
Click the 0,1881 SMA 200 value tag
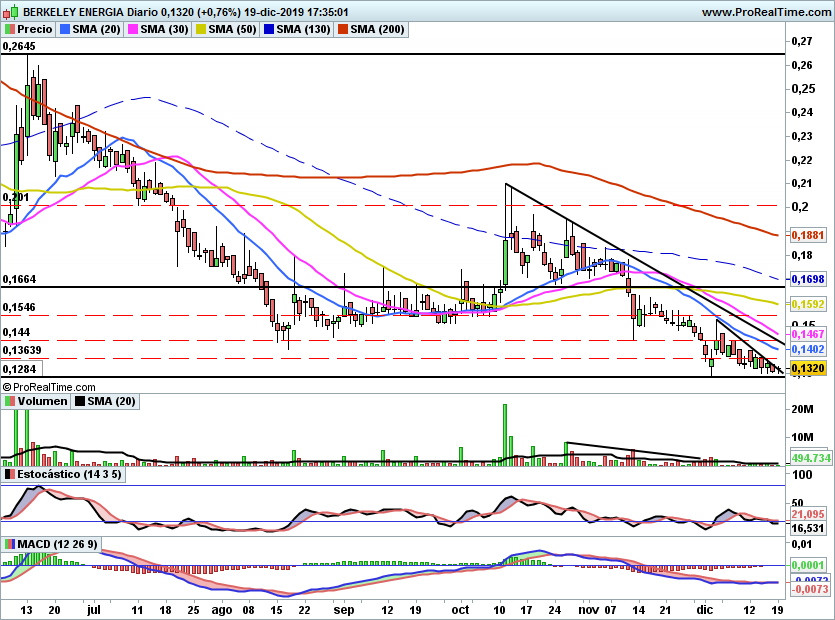806,235
